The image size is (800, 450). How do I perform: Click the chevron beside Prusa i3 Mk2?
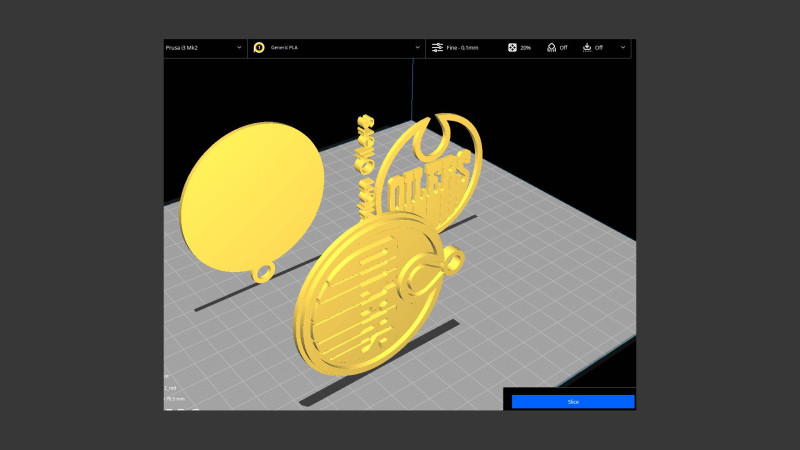239,47
